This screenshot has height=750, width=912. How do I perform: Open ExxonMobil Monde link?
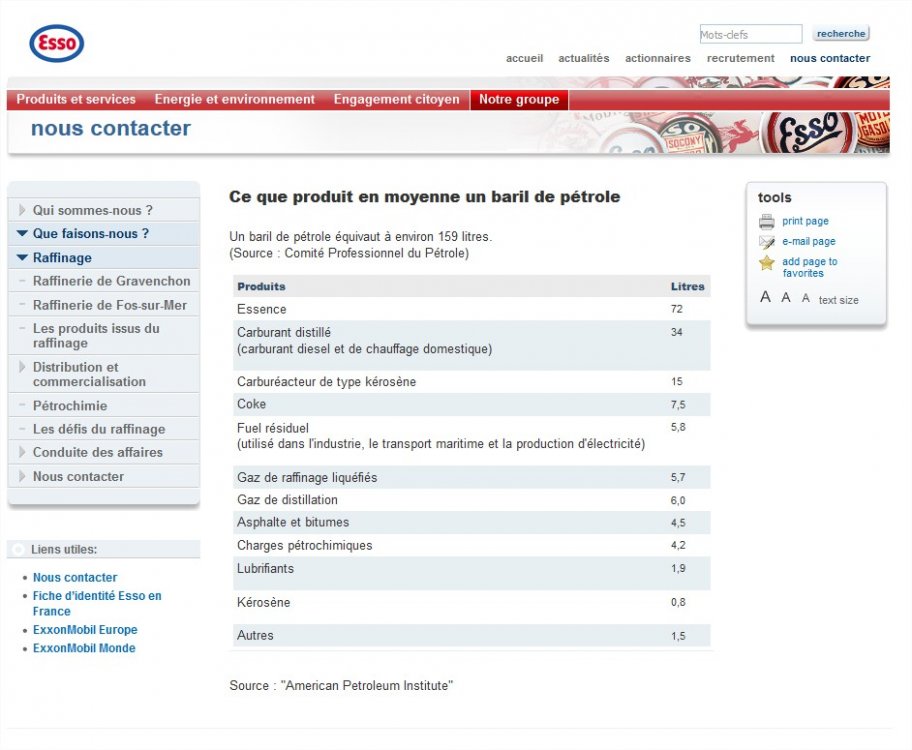click(84, 648)
